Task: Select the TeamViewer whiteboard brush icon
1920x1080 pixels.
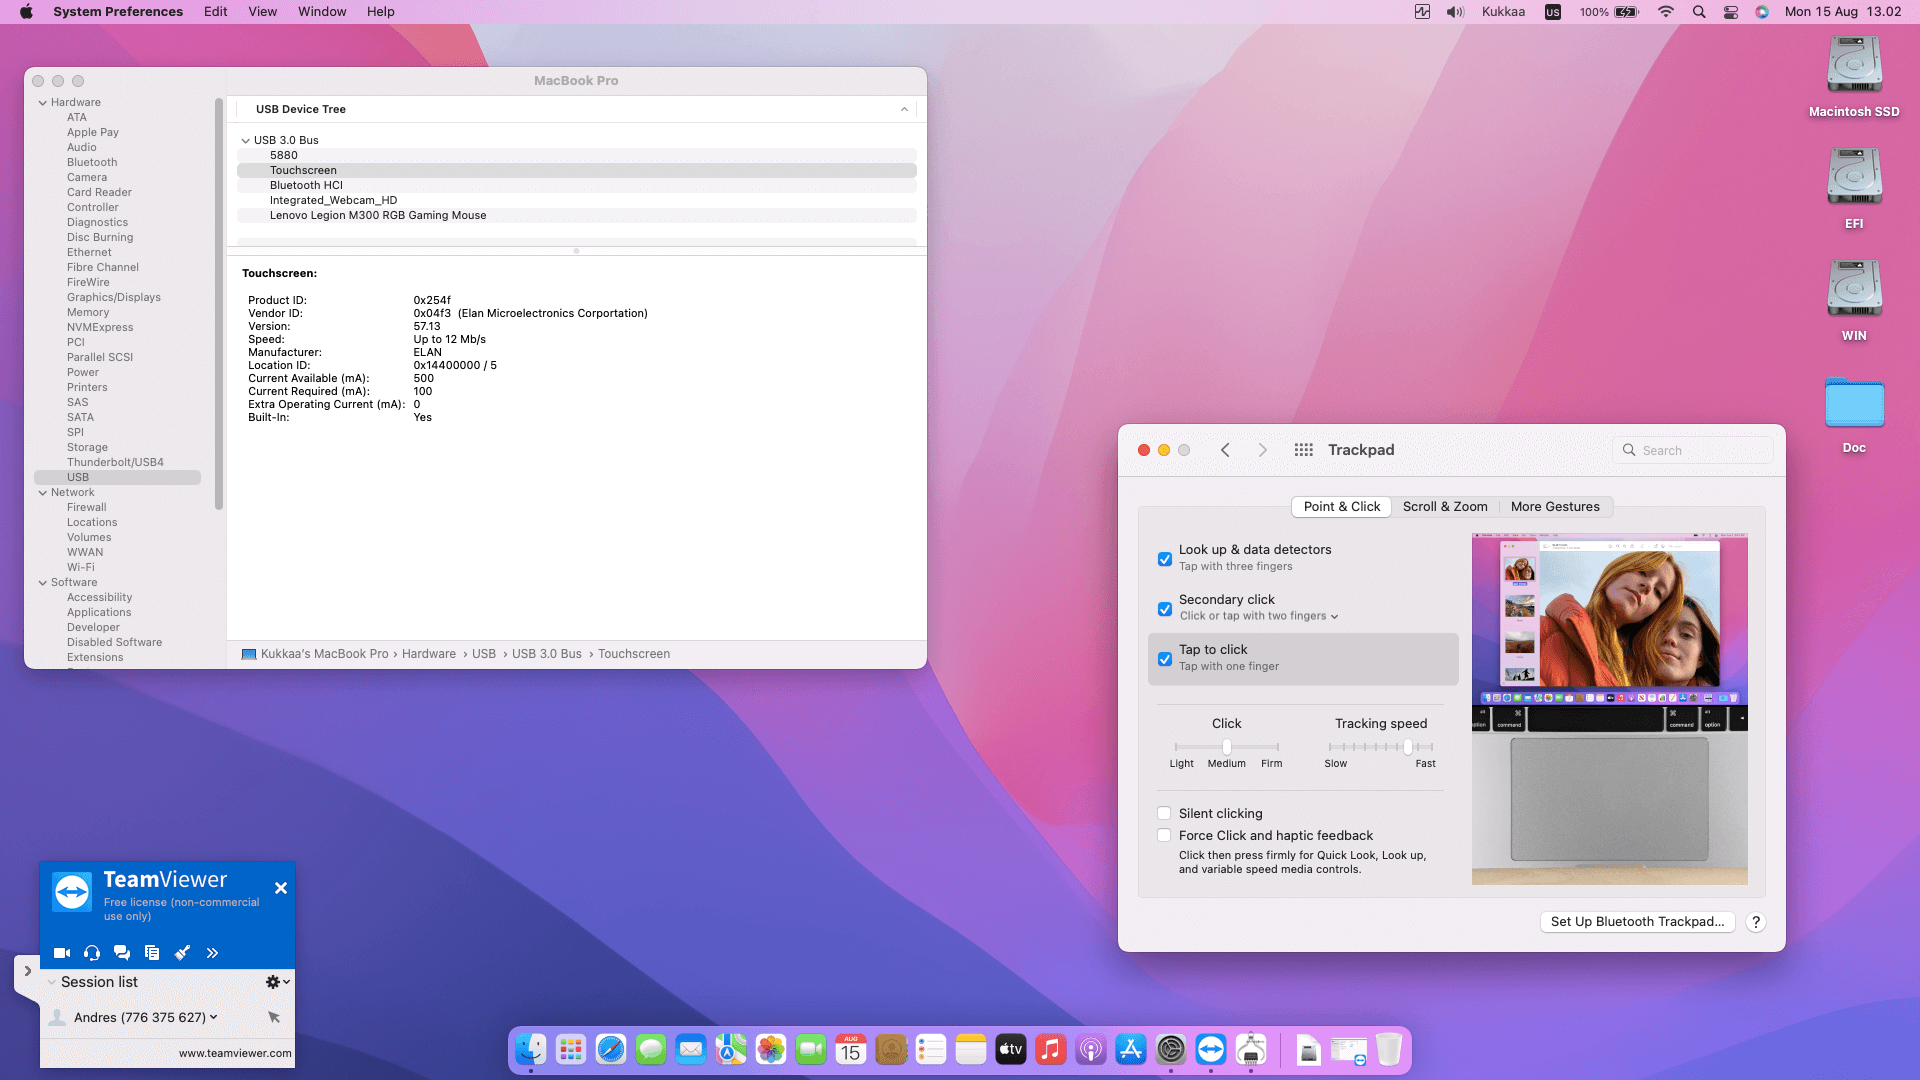Action: tap(182, 953)
